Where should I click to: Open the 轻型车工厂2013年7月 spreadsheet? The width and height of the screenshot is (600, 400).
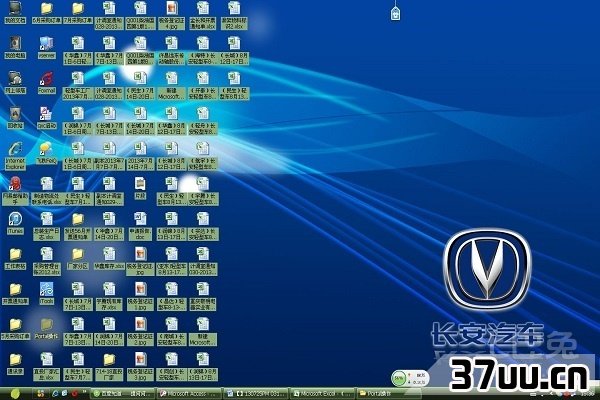[x=78, y=86]
